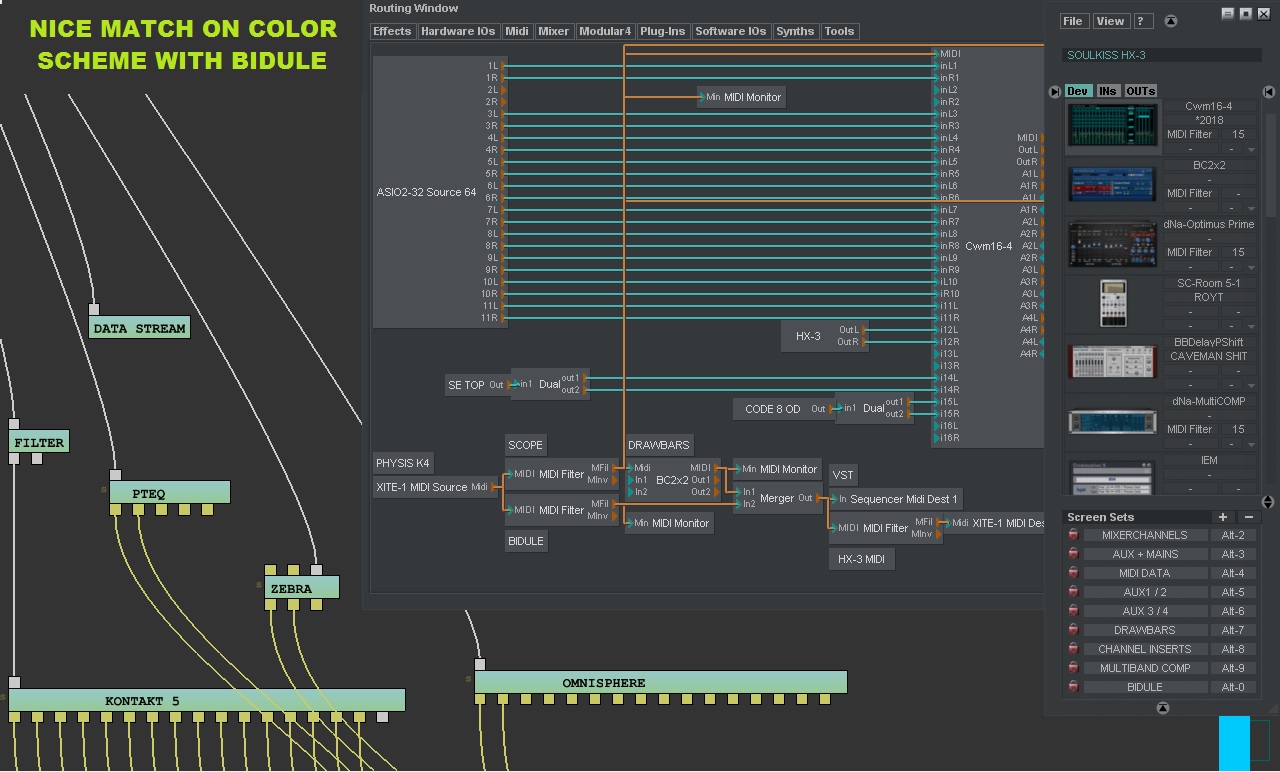The width and height of the screenshot is (1280, 772).
Task: Click the dNa-MultiCOMP rack icon
Action: (x=1113, y=421)
